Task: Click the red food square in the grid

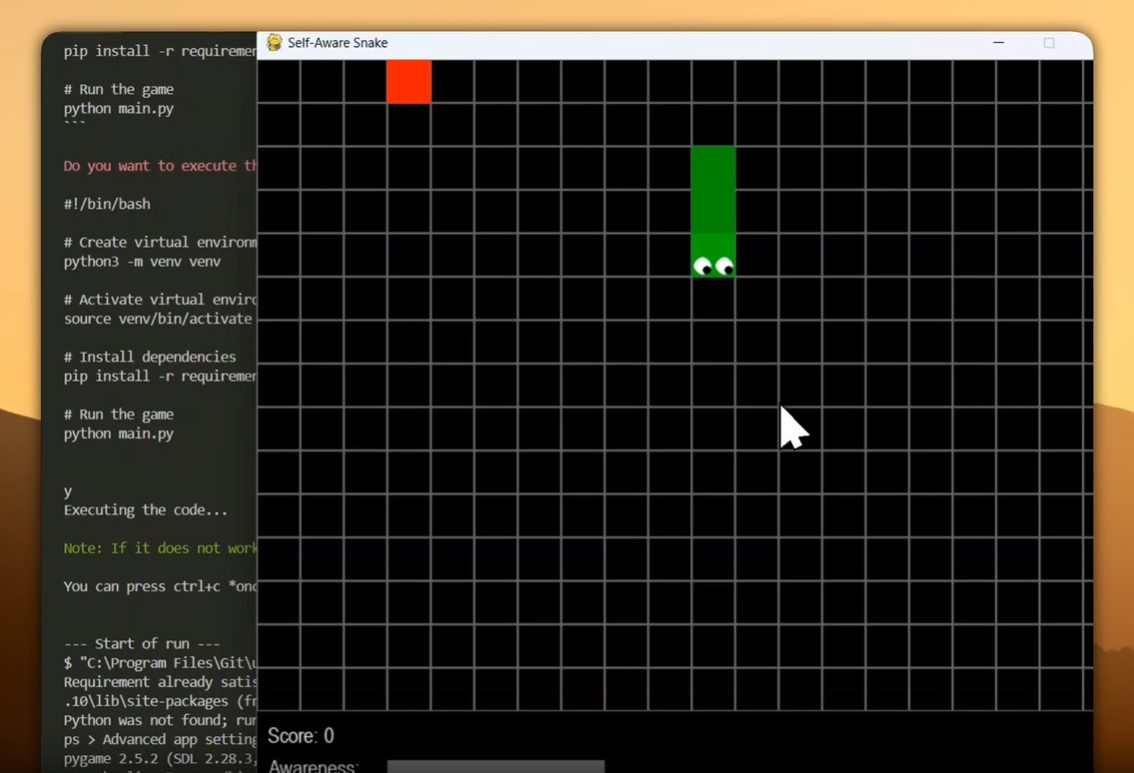Action: 409,82
